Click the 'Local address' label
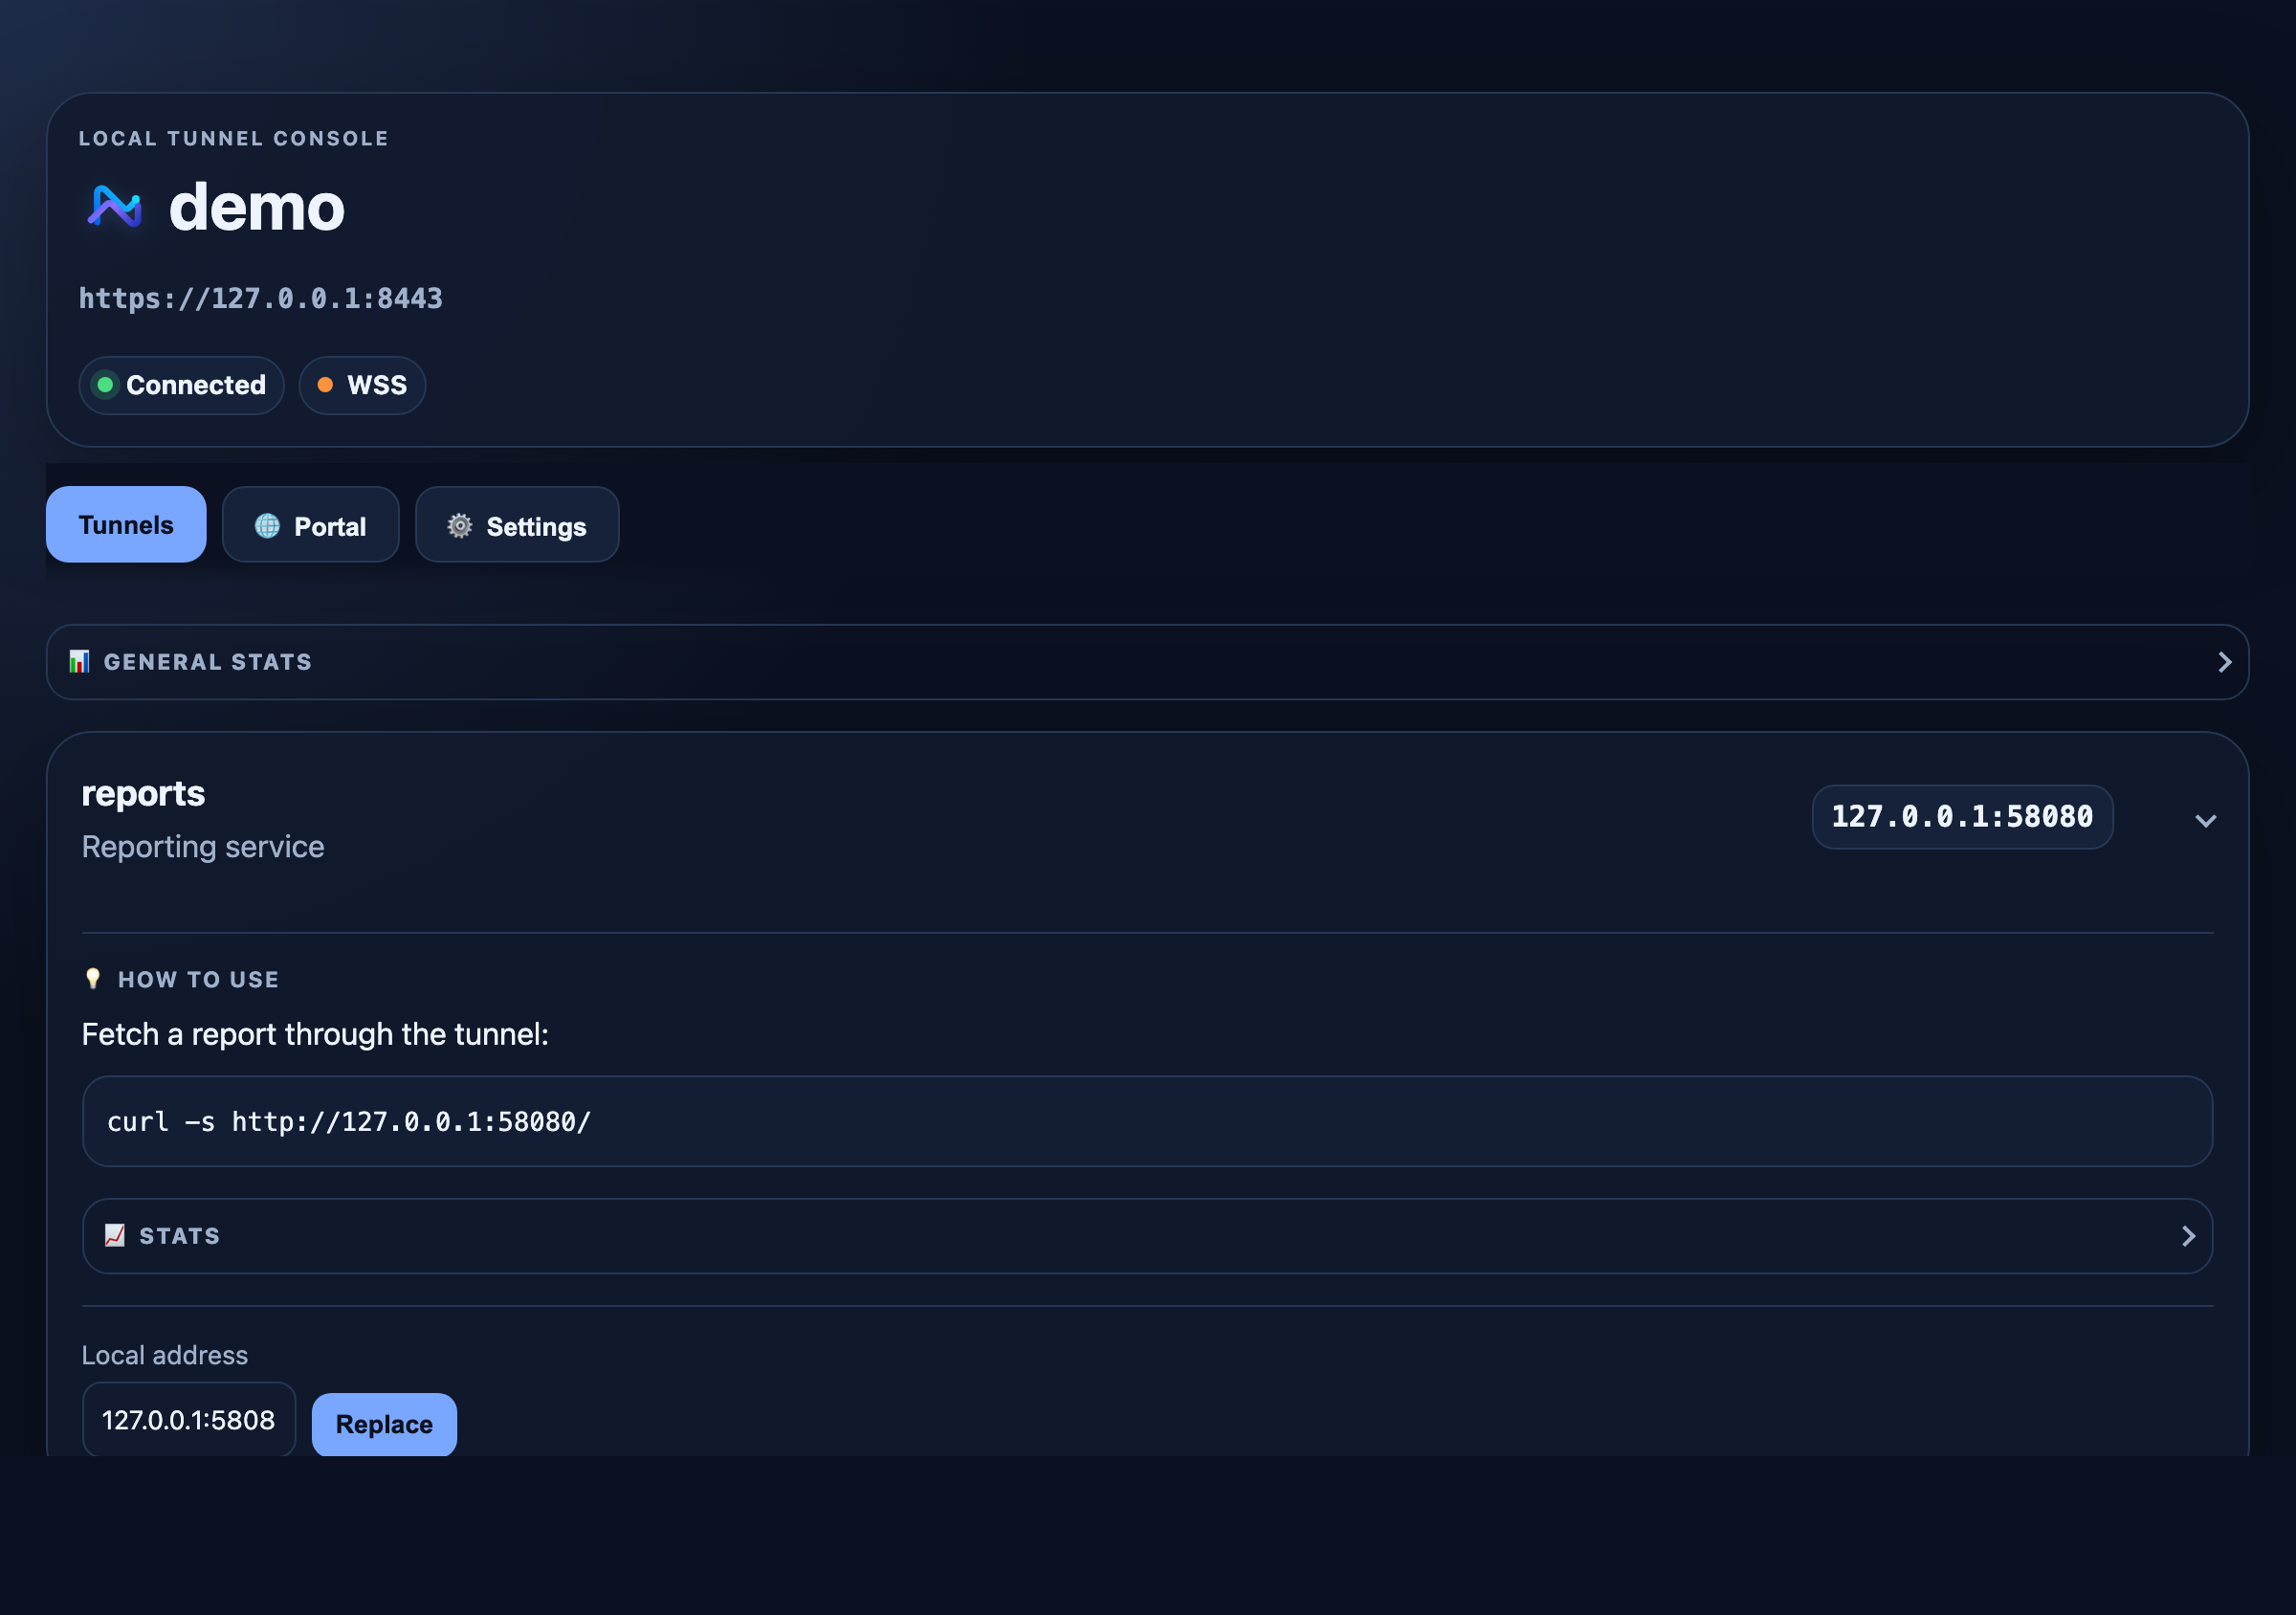The width and height of the screenshot is (2296, 1615). (165, 1355)
